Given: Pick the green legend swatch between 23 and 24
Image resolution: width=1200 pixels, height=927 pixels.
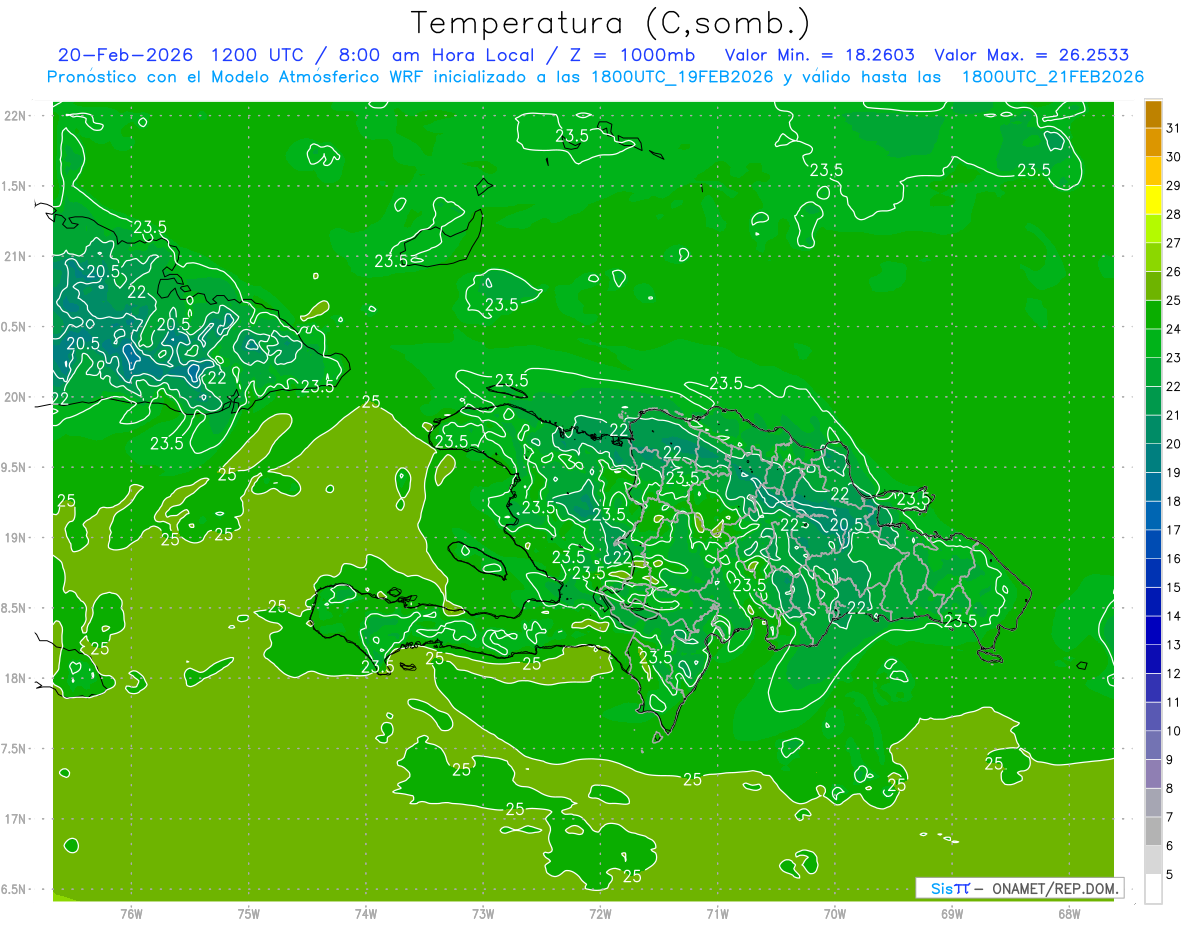Looking at the screenshot, I should click(1153, 343).
